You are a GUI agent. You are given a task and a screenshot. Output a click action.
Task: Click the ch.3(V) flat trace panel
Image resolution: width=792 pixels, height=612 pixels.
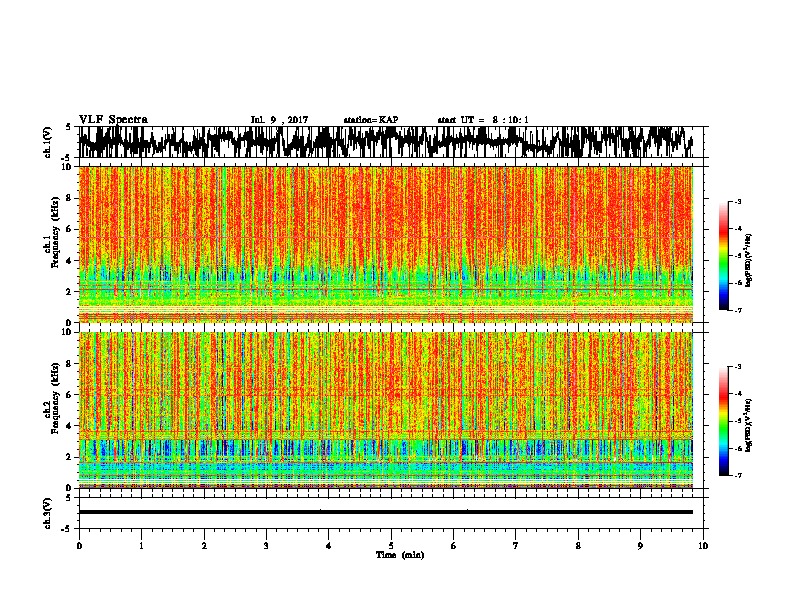point(390,513)
